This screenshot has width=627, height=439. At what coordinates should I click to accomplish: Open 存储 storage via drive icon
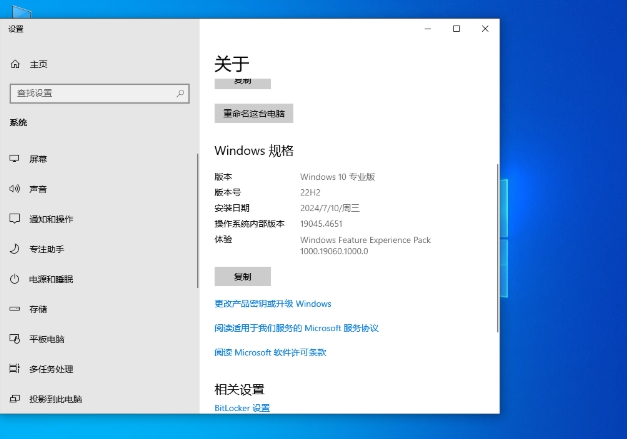(15, 309)
